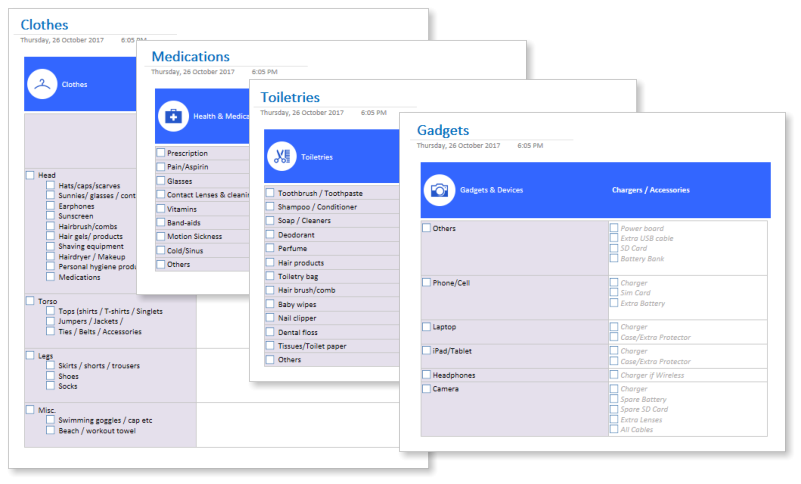Tick the Dental floss checkbox
Screen dimensions: 801x484
click(270, 332)
